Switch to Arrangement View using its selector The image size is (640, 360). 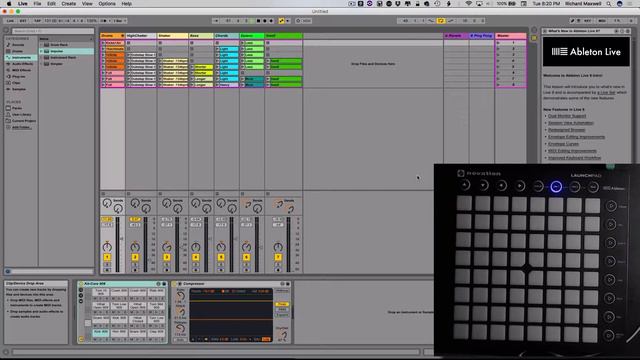[534, 30]
